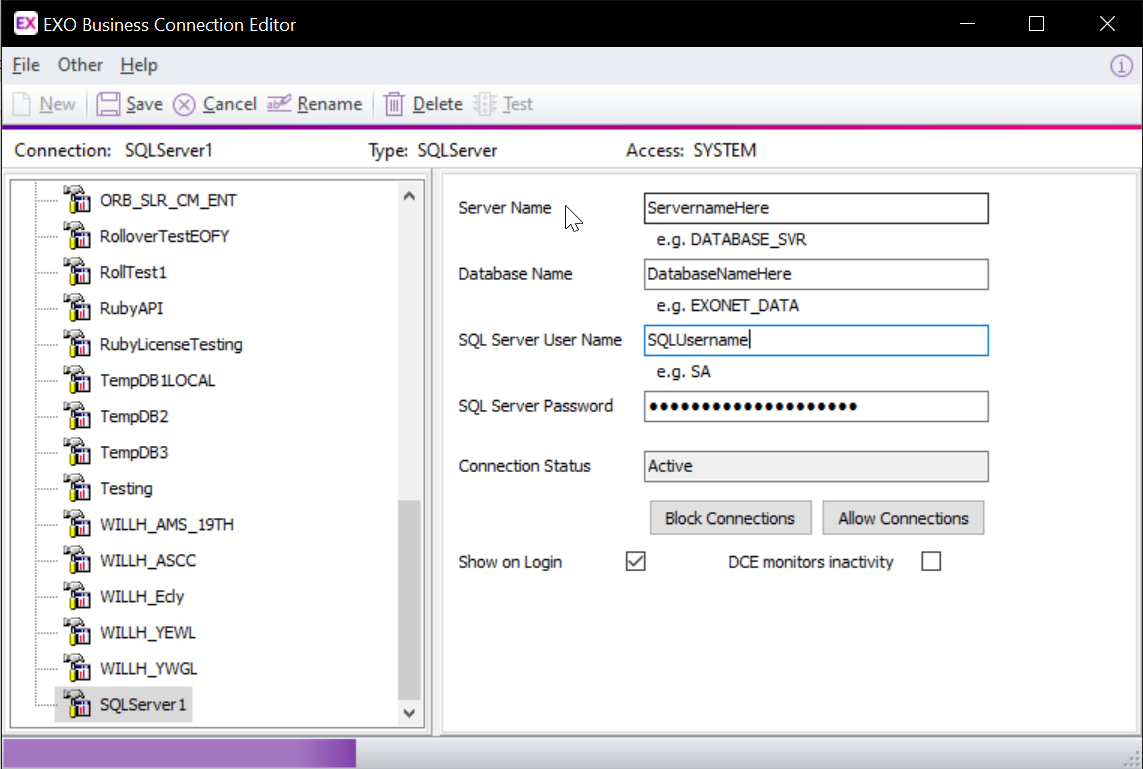The image size is (1143, 769).
Task: Enable DCE monitors inactivity checkbox
Action: pyautogui.click(x=931, y=561)
